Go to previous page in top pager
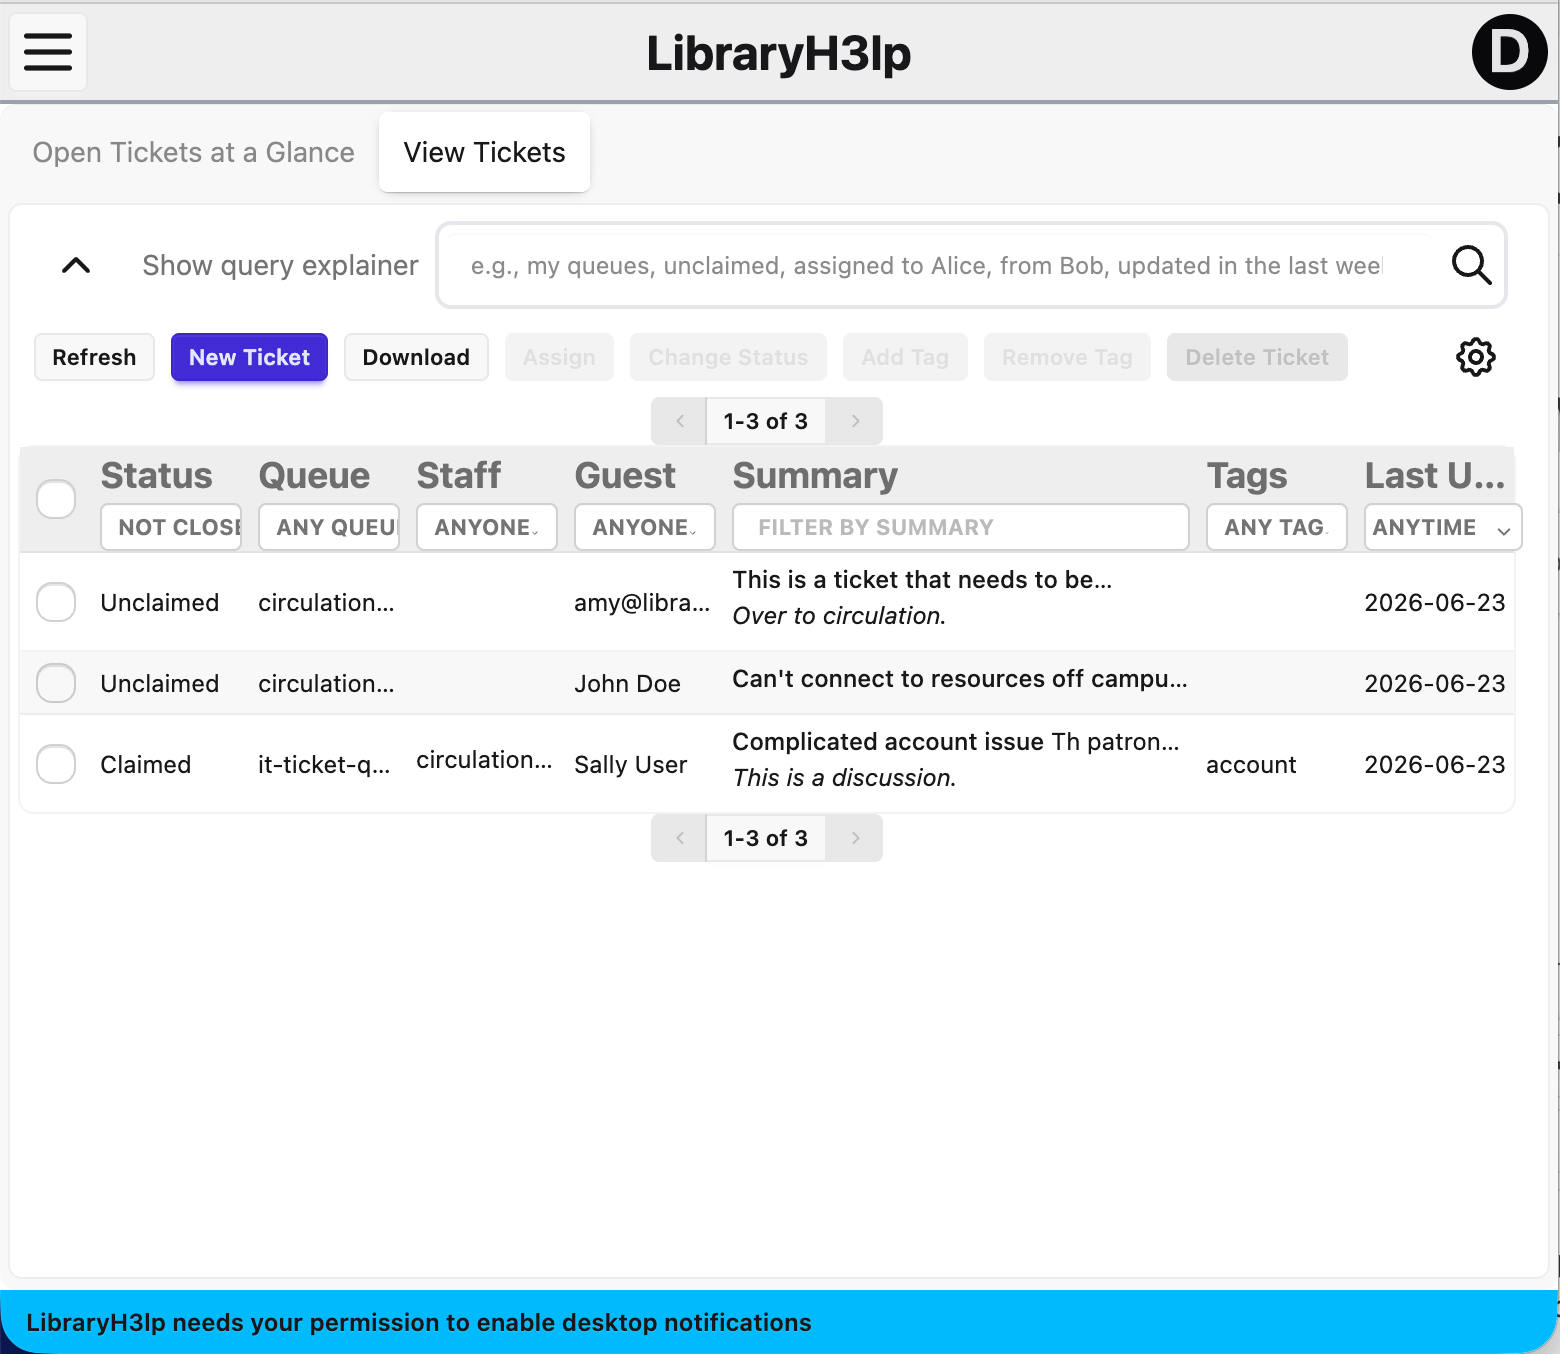 pos(679,421)
